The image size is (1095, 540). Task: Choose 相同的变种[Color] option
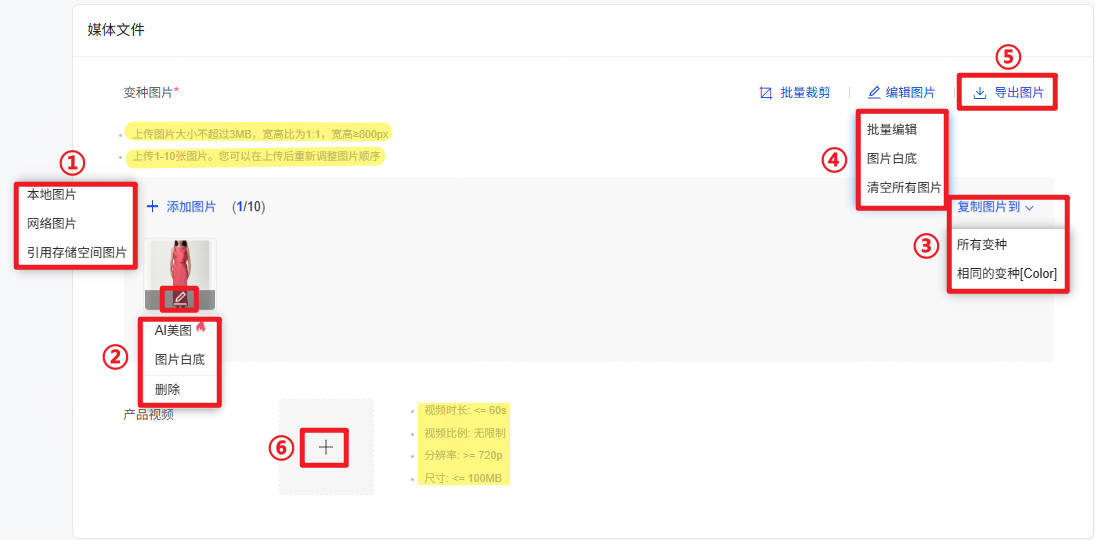pyautogui.click(x=1006, y=273)
